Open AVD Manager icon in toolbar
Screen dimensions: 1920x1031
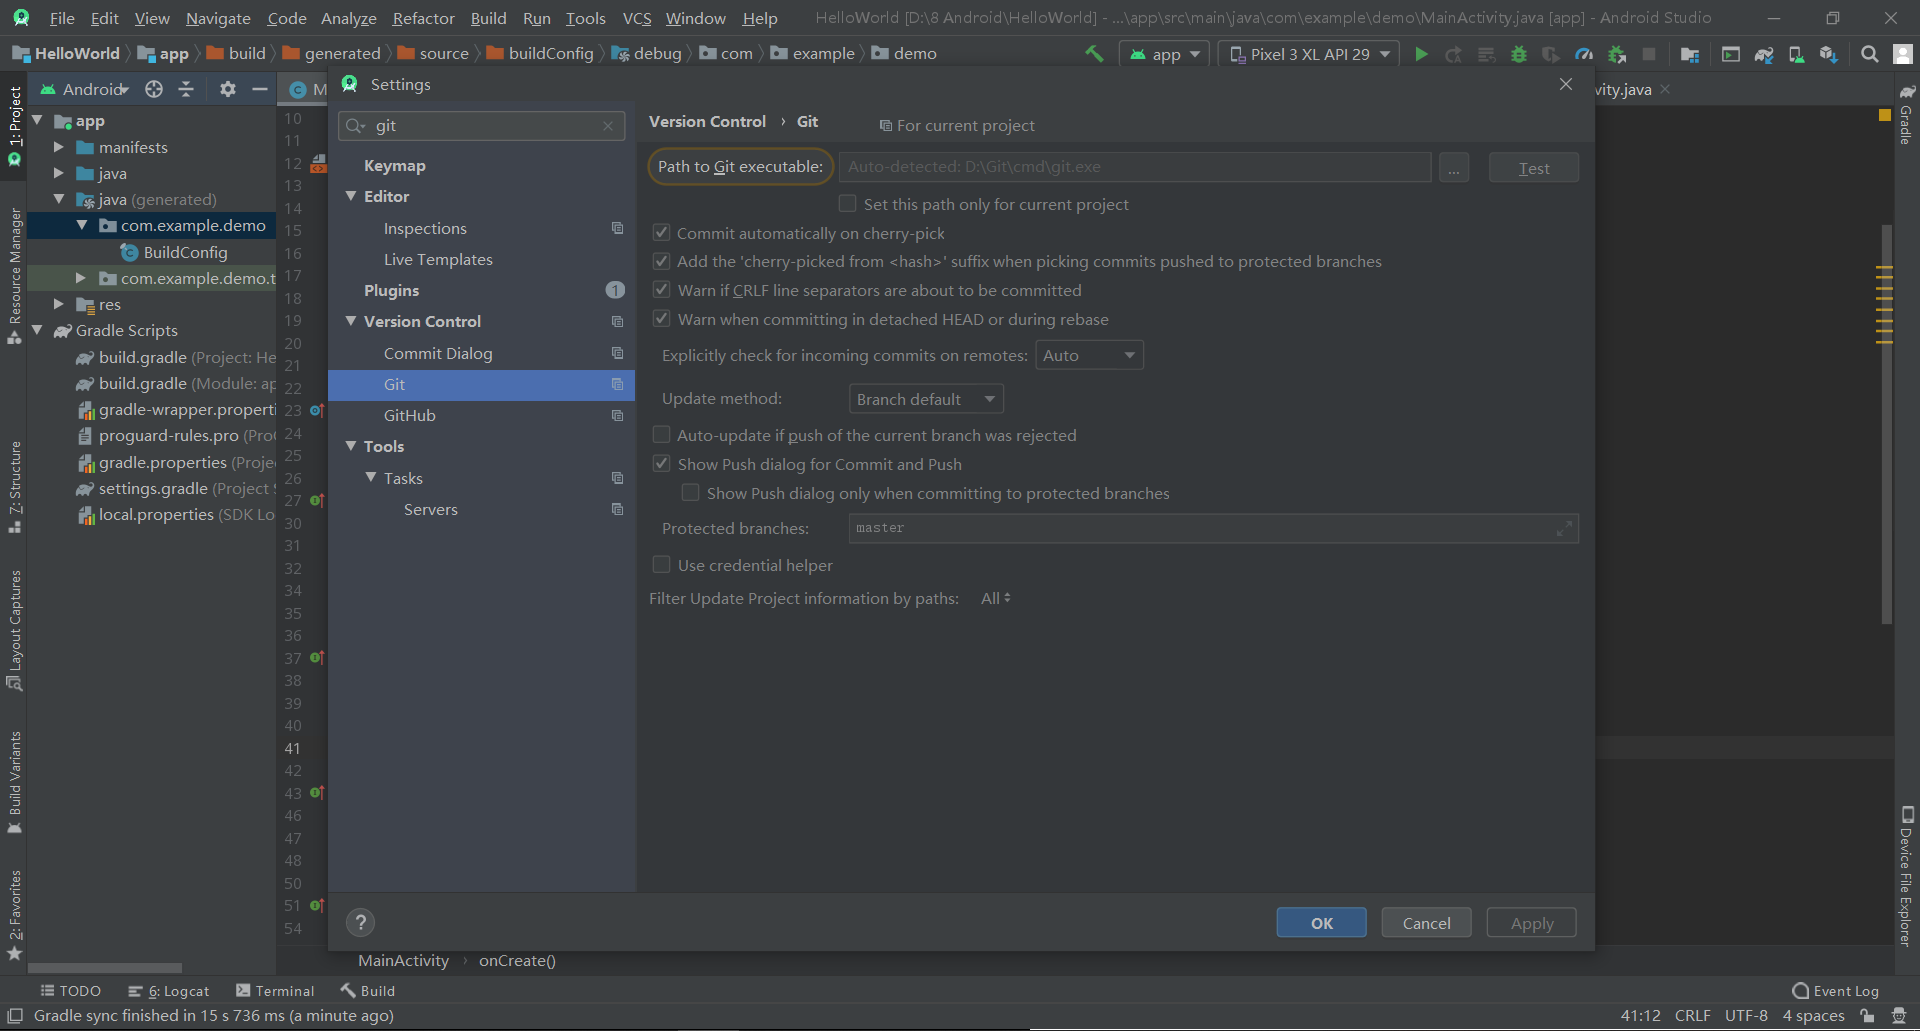[1796, 54]
